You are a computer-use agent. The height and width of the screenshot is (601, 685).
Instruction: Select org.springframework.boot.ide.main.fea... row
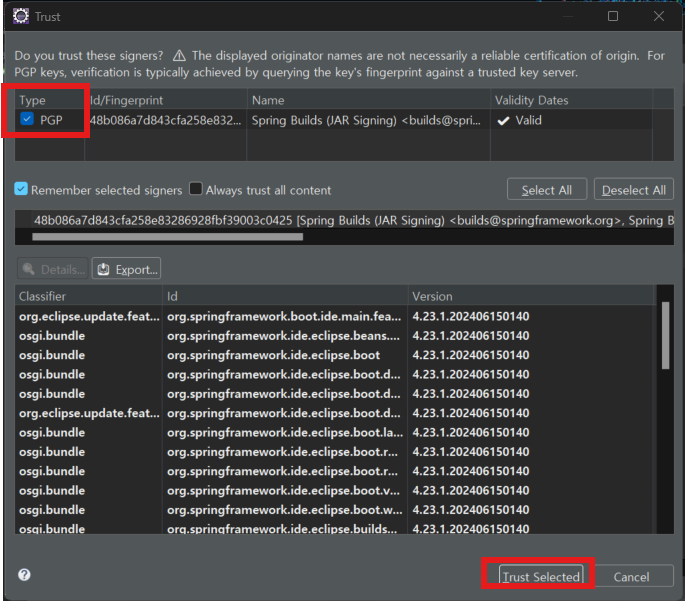(336, 316)
